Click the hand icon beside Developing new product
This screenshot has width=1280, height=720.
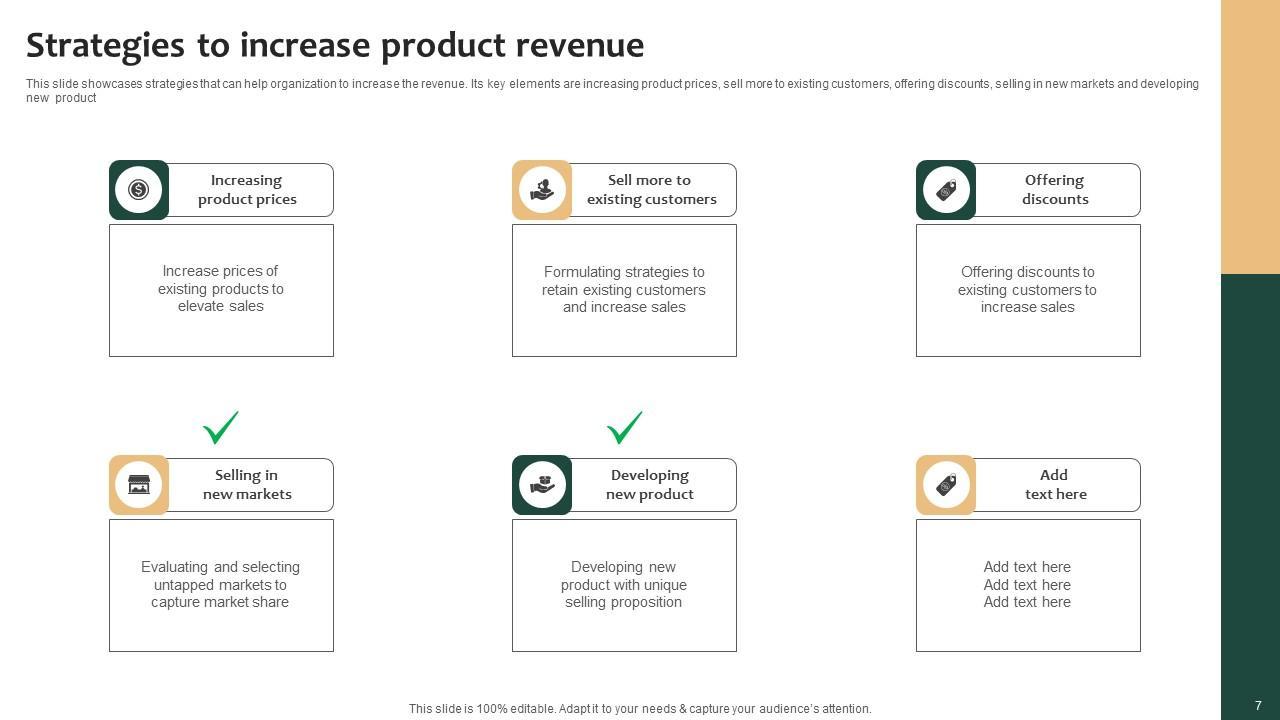(x=542, y=485)
